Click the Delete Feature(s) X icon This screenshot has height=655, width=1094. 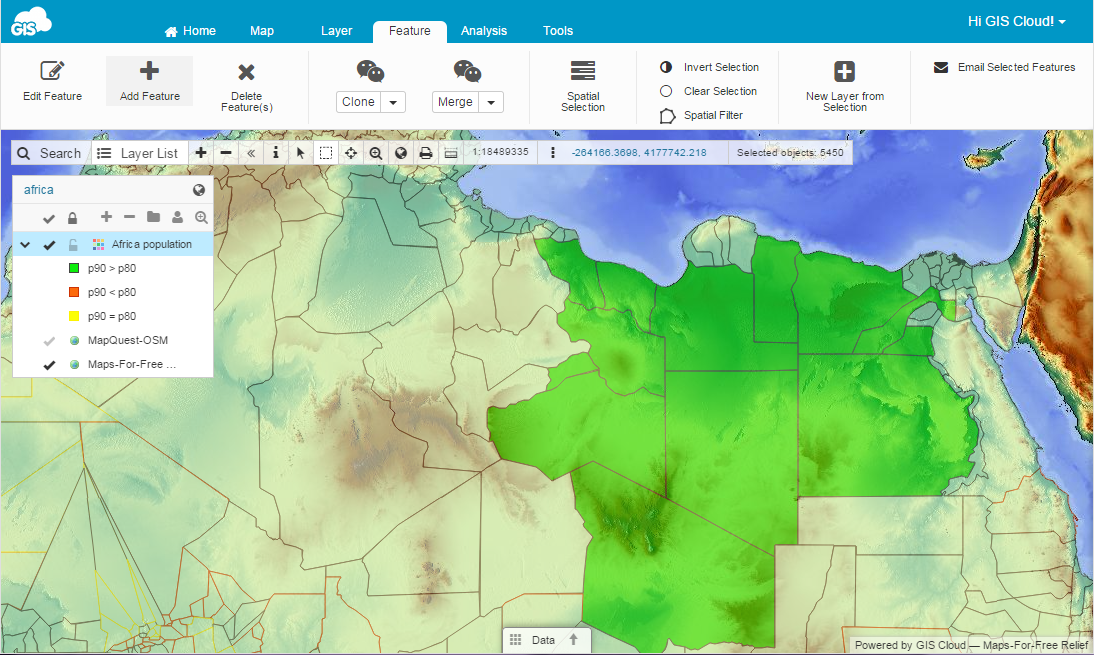[246, 72]
